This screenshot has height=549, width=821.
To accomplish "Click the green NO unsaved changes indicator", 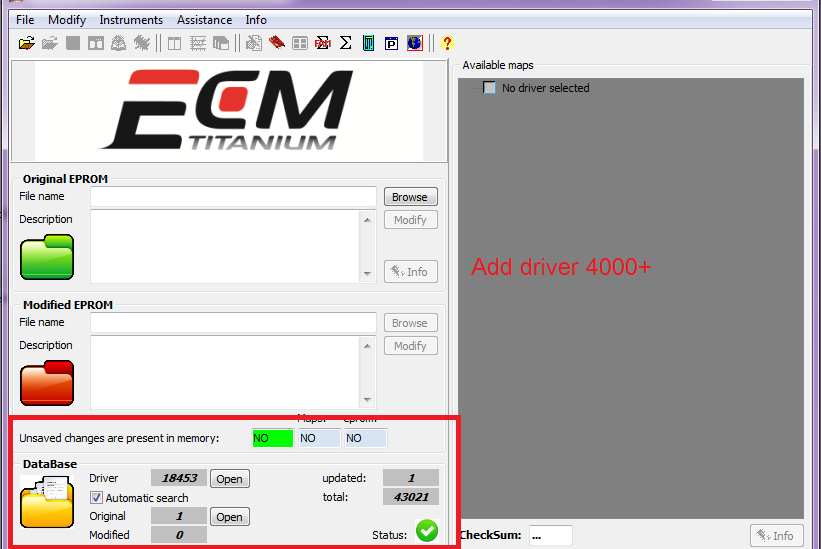I will pyautogui.click(x=273, y=438).
